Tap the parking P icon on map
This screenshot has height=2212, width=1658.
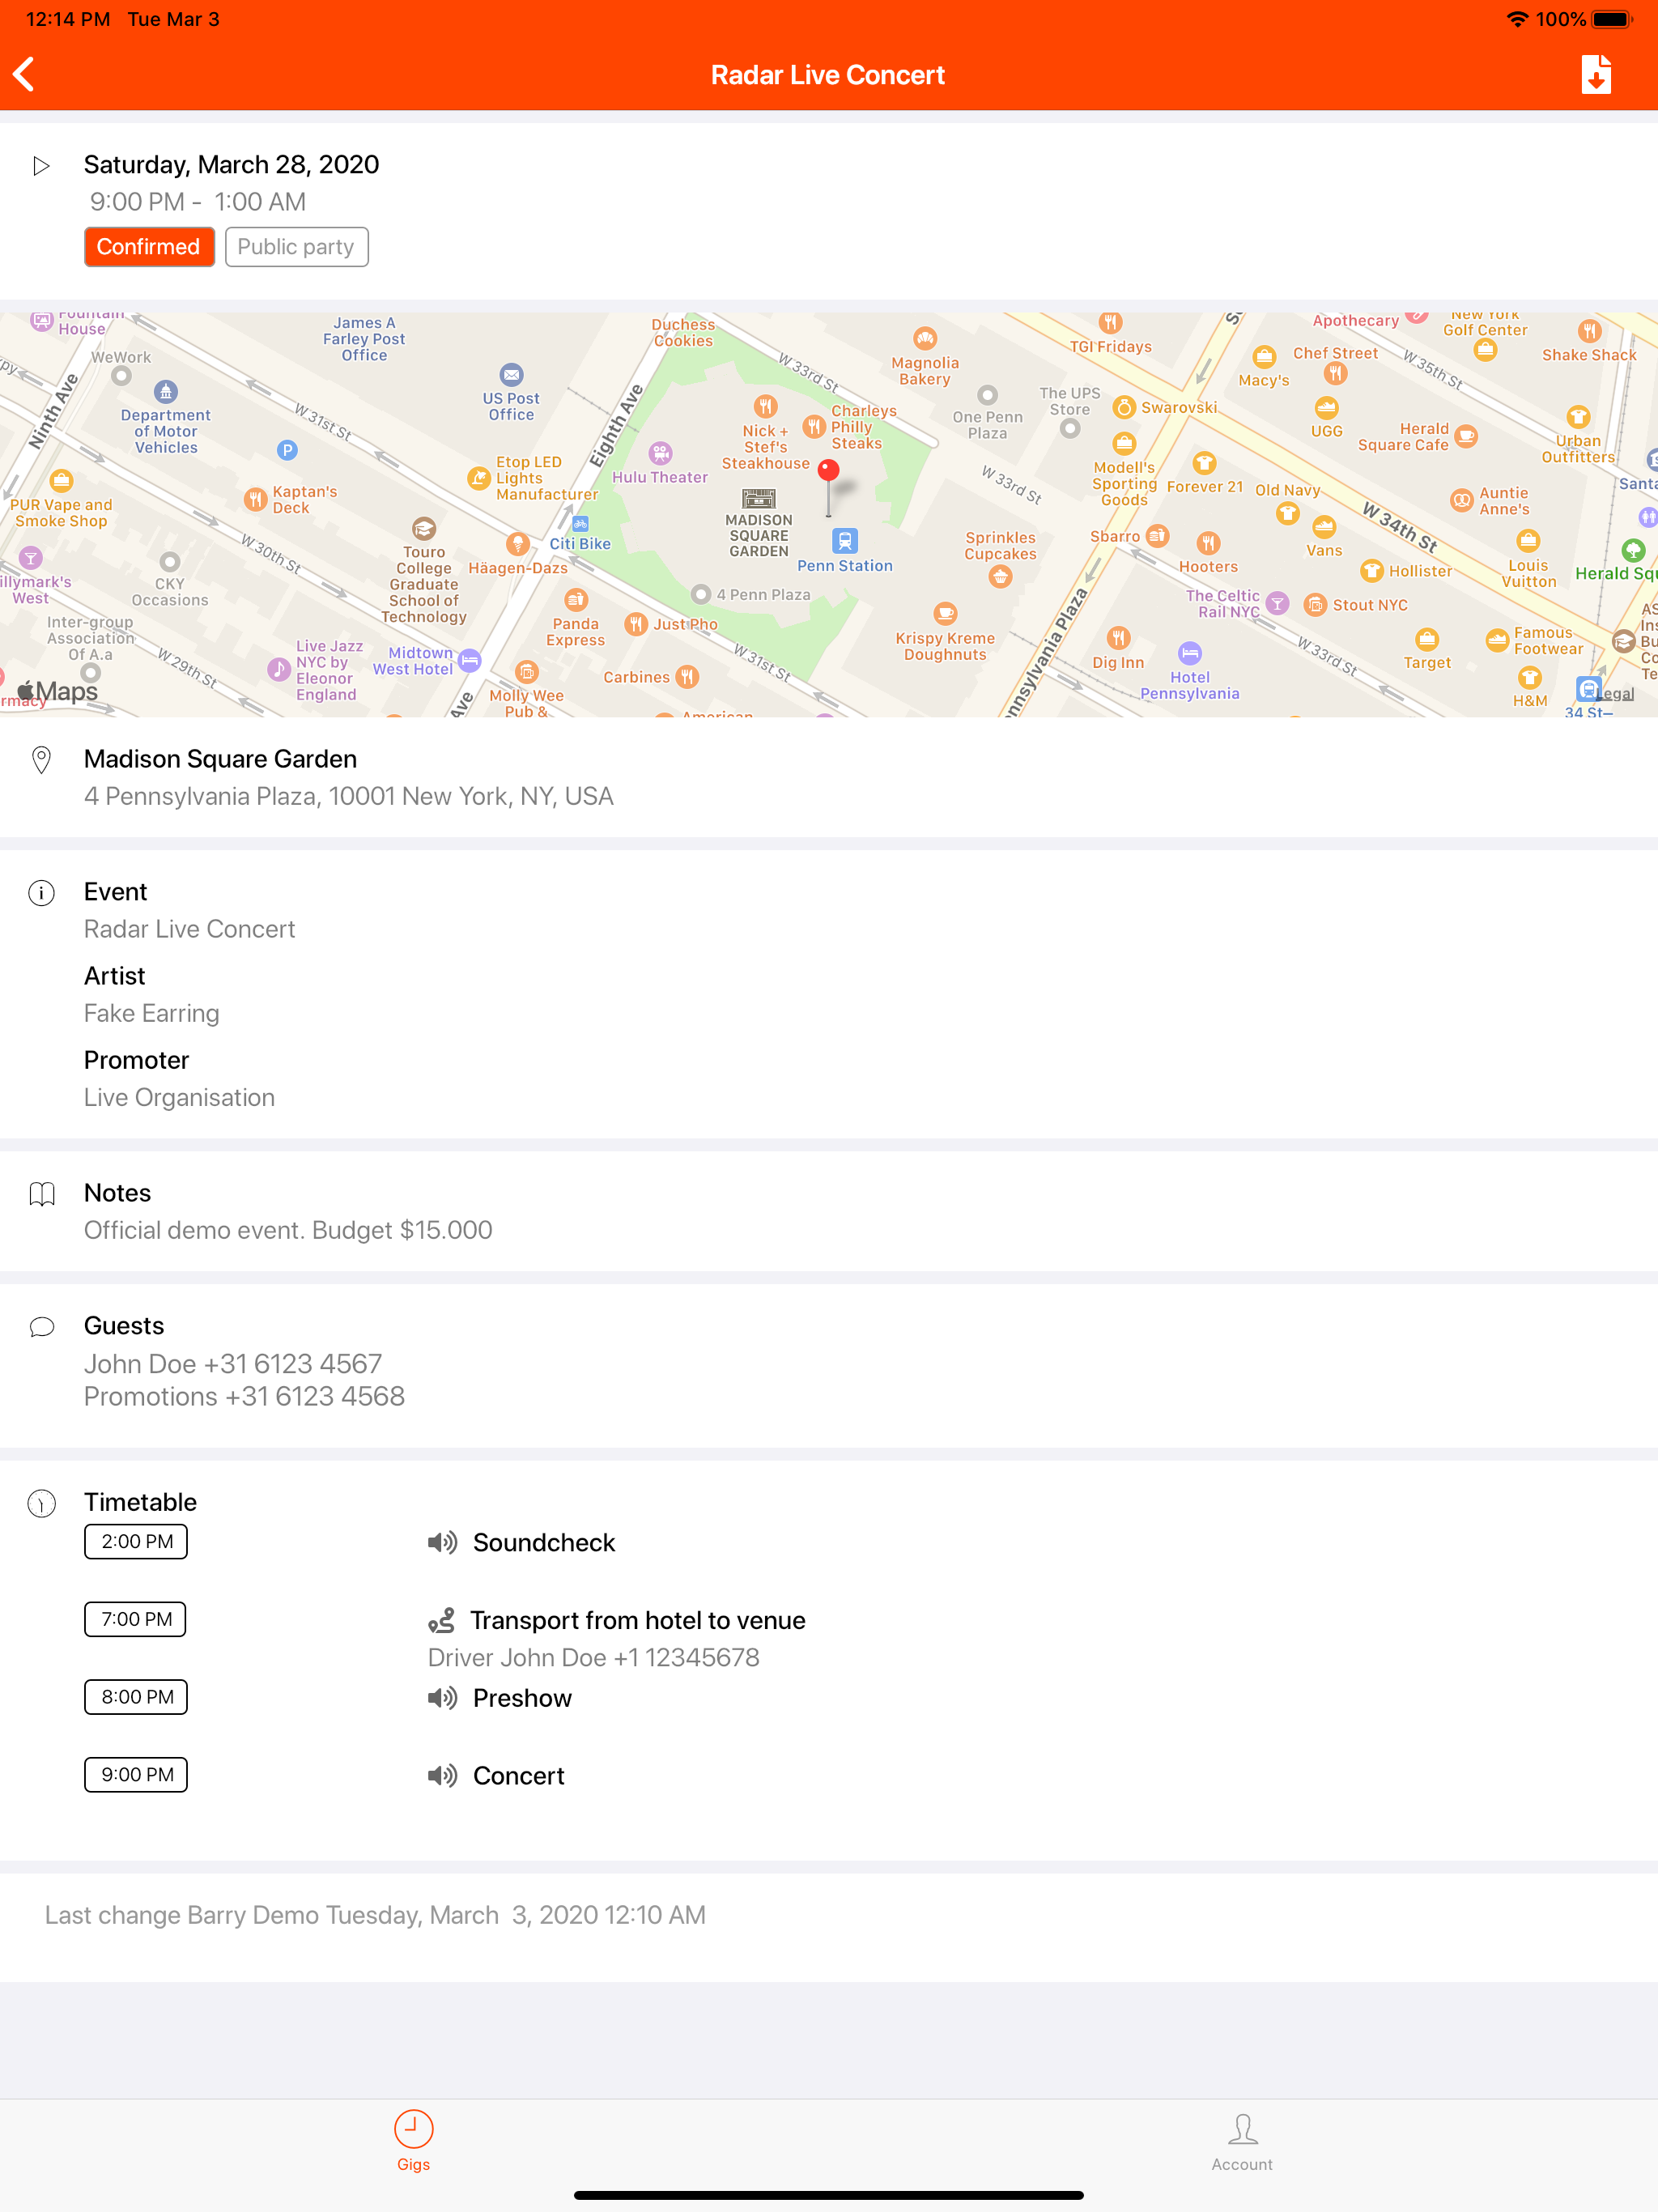pyautogui.click(x=287, y=450)
